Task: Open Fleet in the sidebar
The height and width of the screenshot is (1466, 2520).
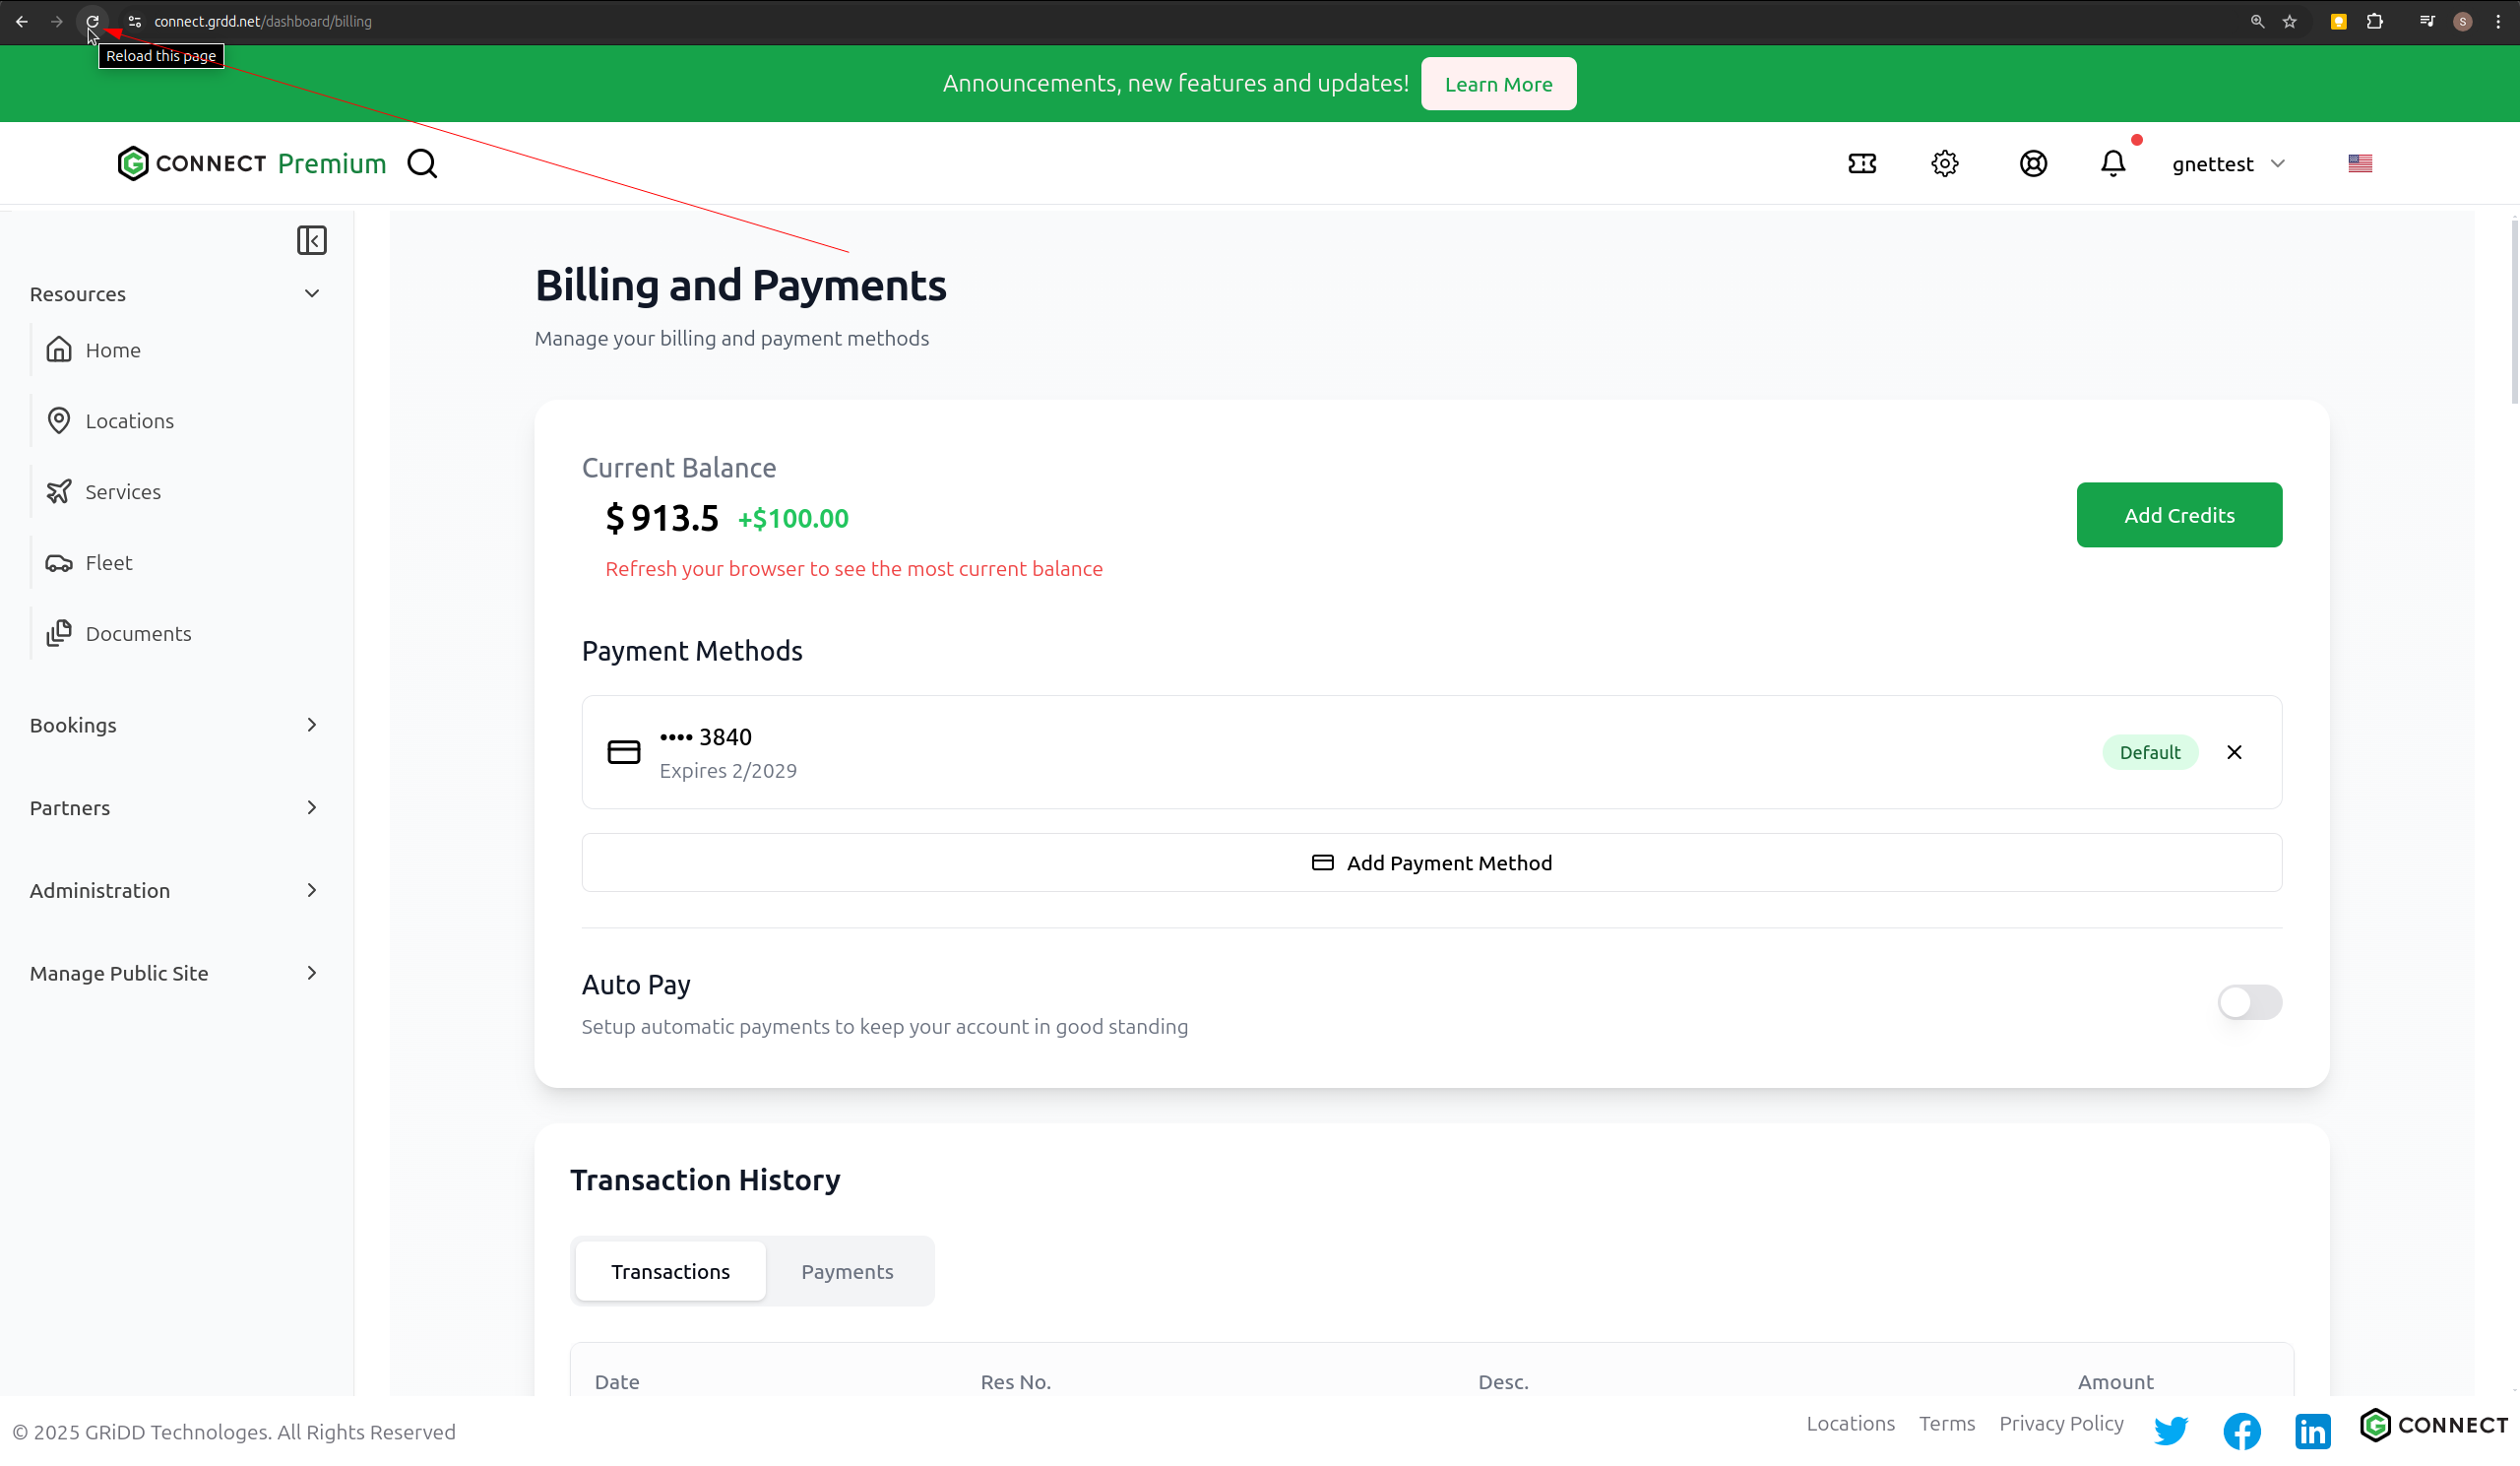Action: click(x=108, y=563)
